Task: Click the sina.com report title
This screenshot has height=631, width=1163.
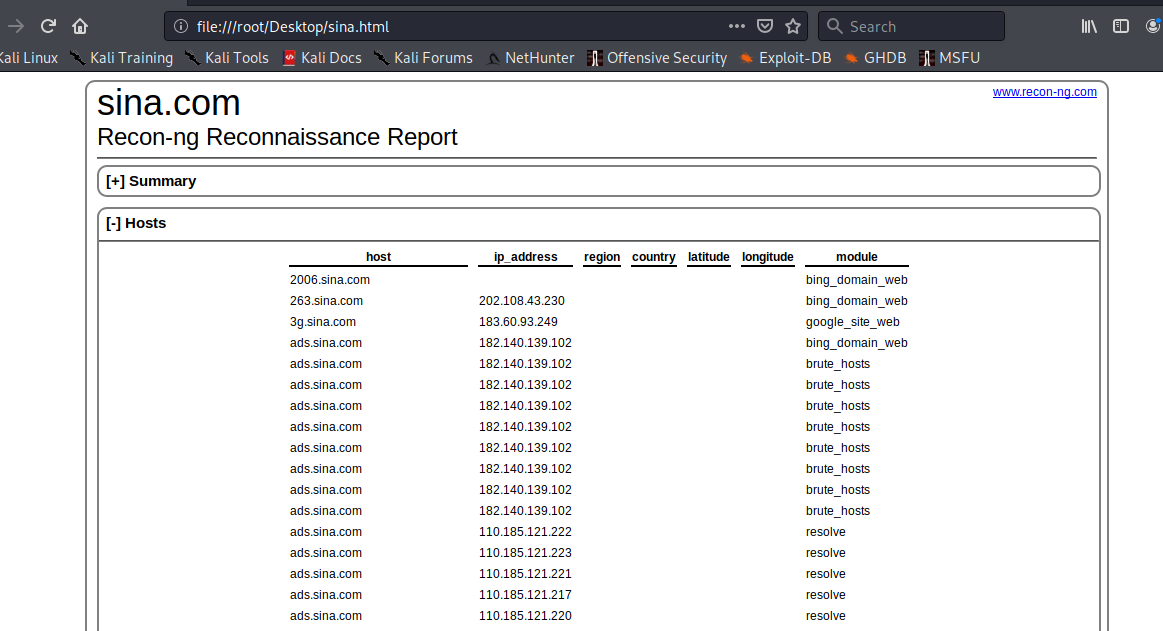Action: tap(168, 103)
